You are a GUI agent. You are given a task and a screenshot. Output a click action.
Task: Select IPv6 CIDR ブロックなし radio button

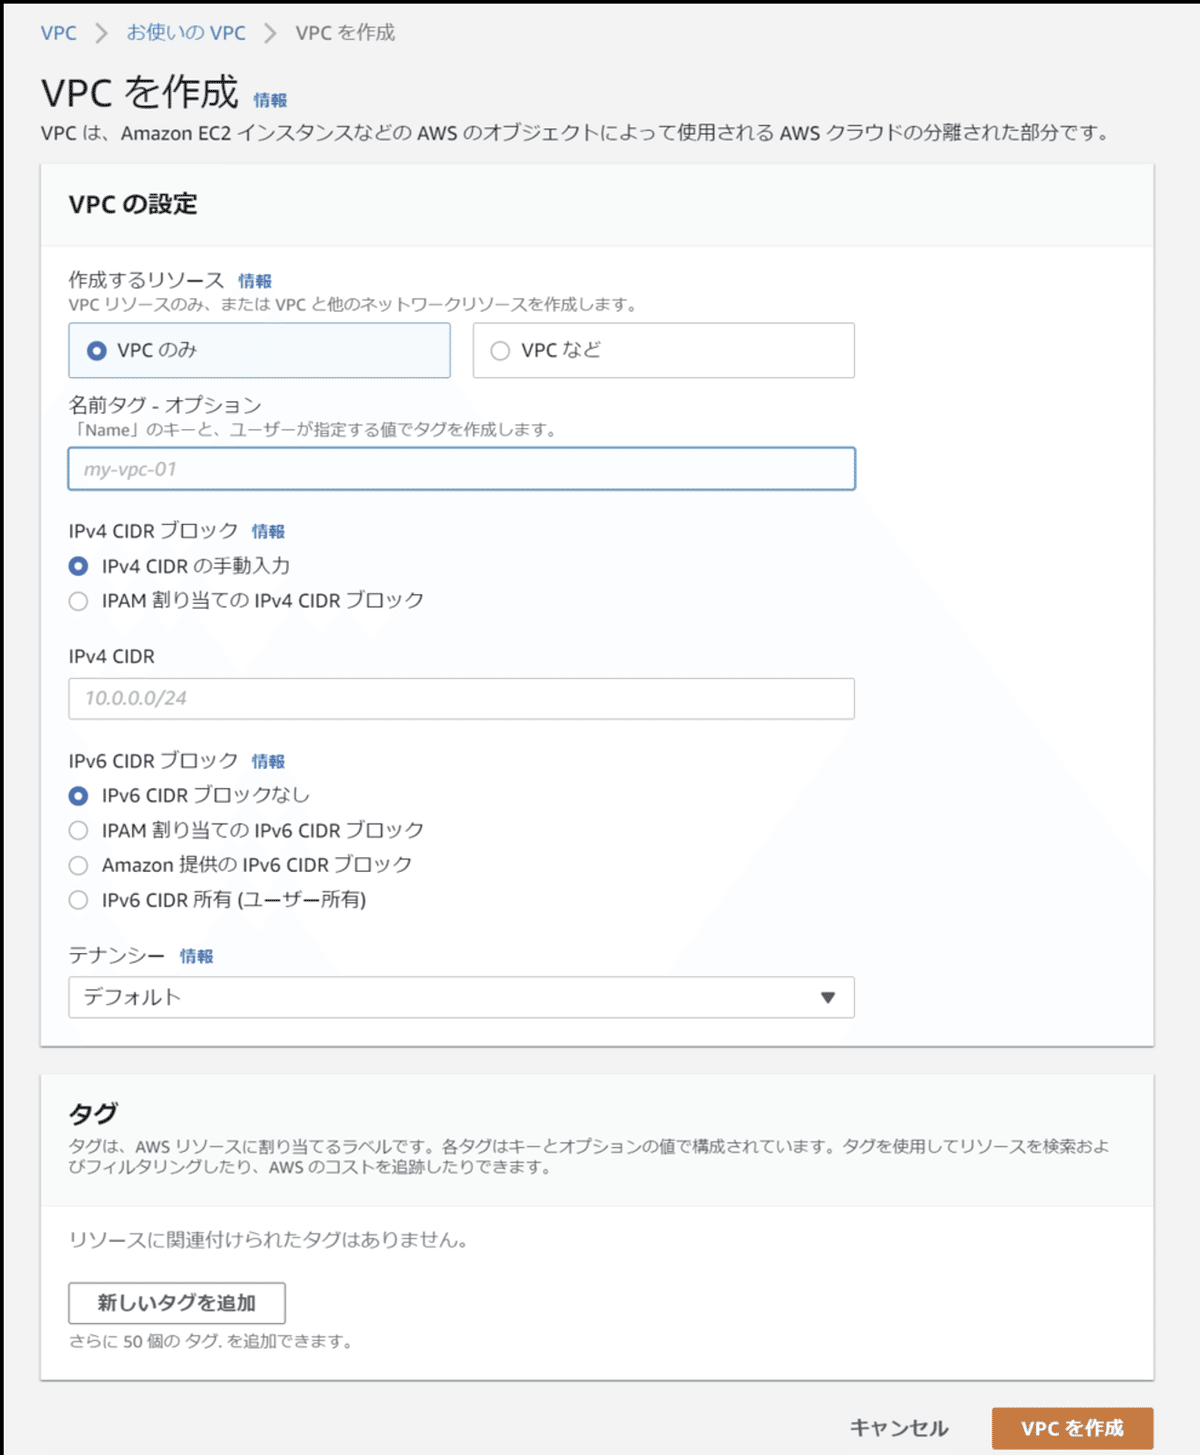pyautogui.click(x=78, y=796)
